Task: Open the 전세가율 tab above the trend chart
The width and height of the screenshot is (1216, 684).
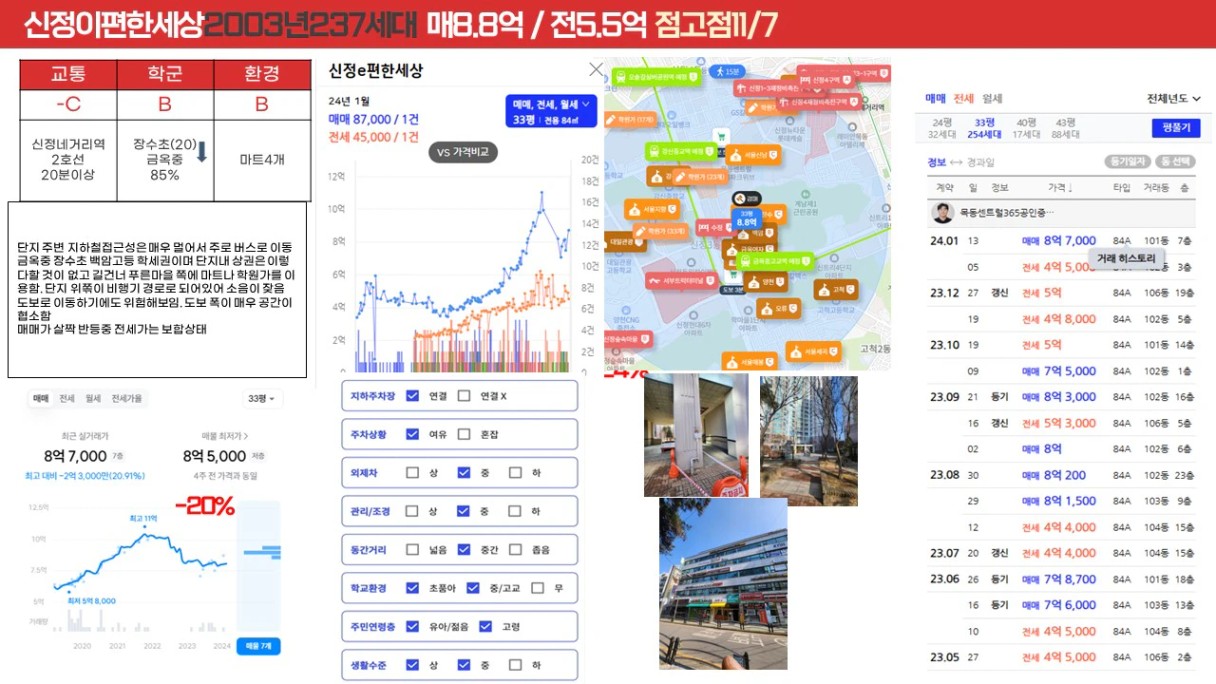Action: pyautogui.click(x=126, y=399)
